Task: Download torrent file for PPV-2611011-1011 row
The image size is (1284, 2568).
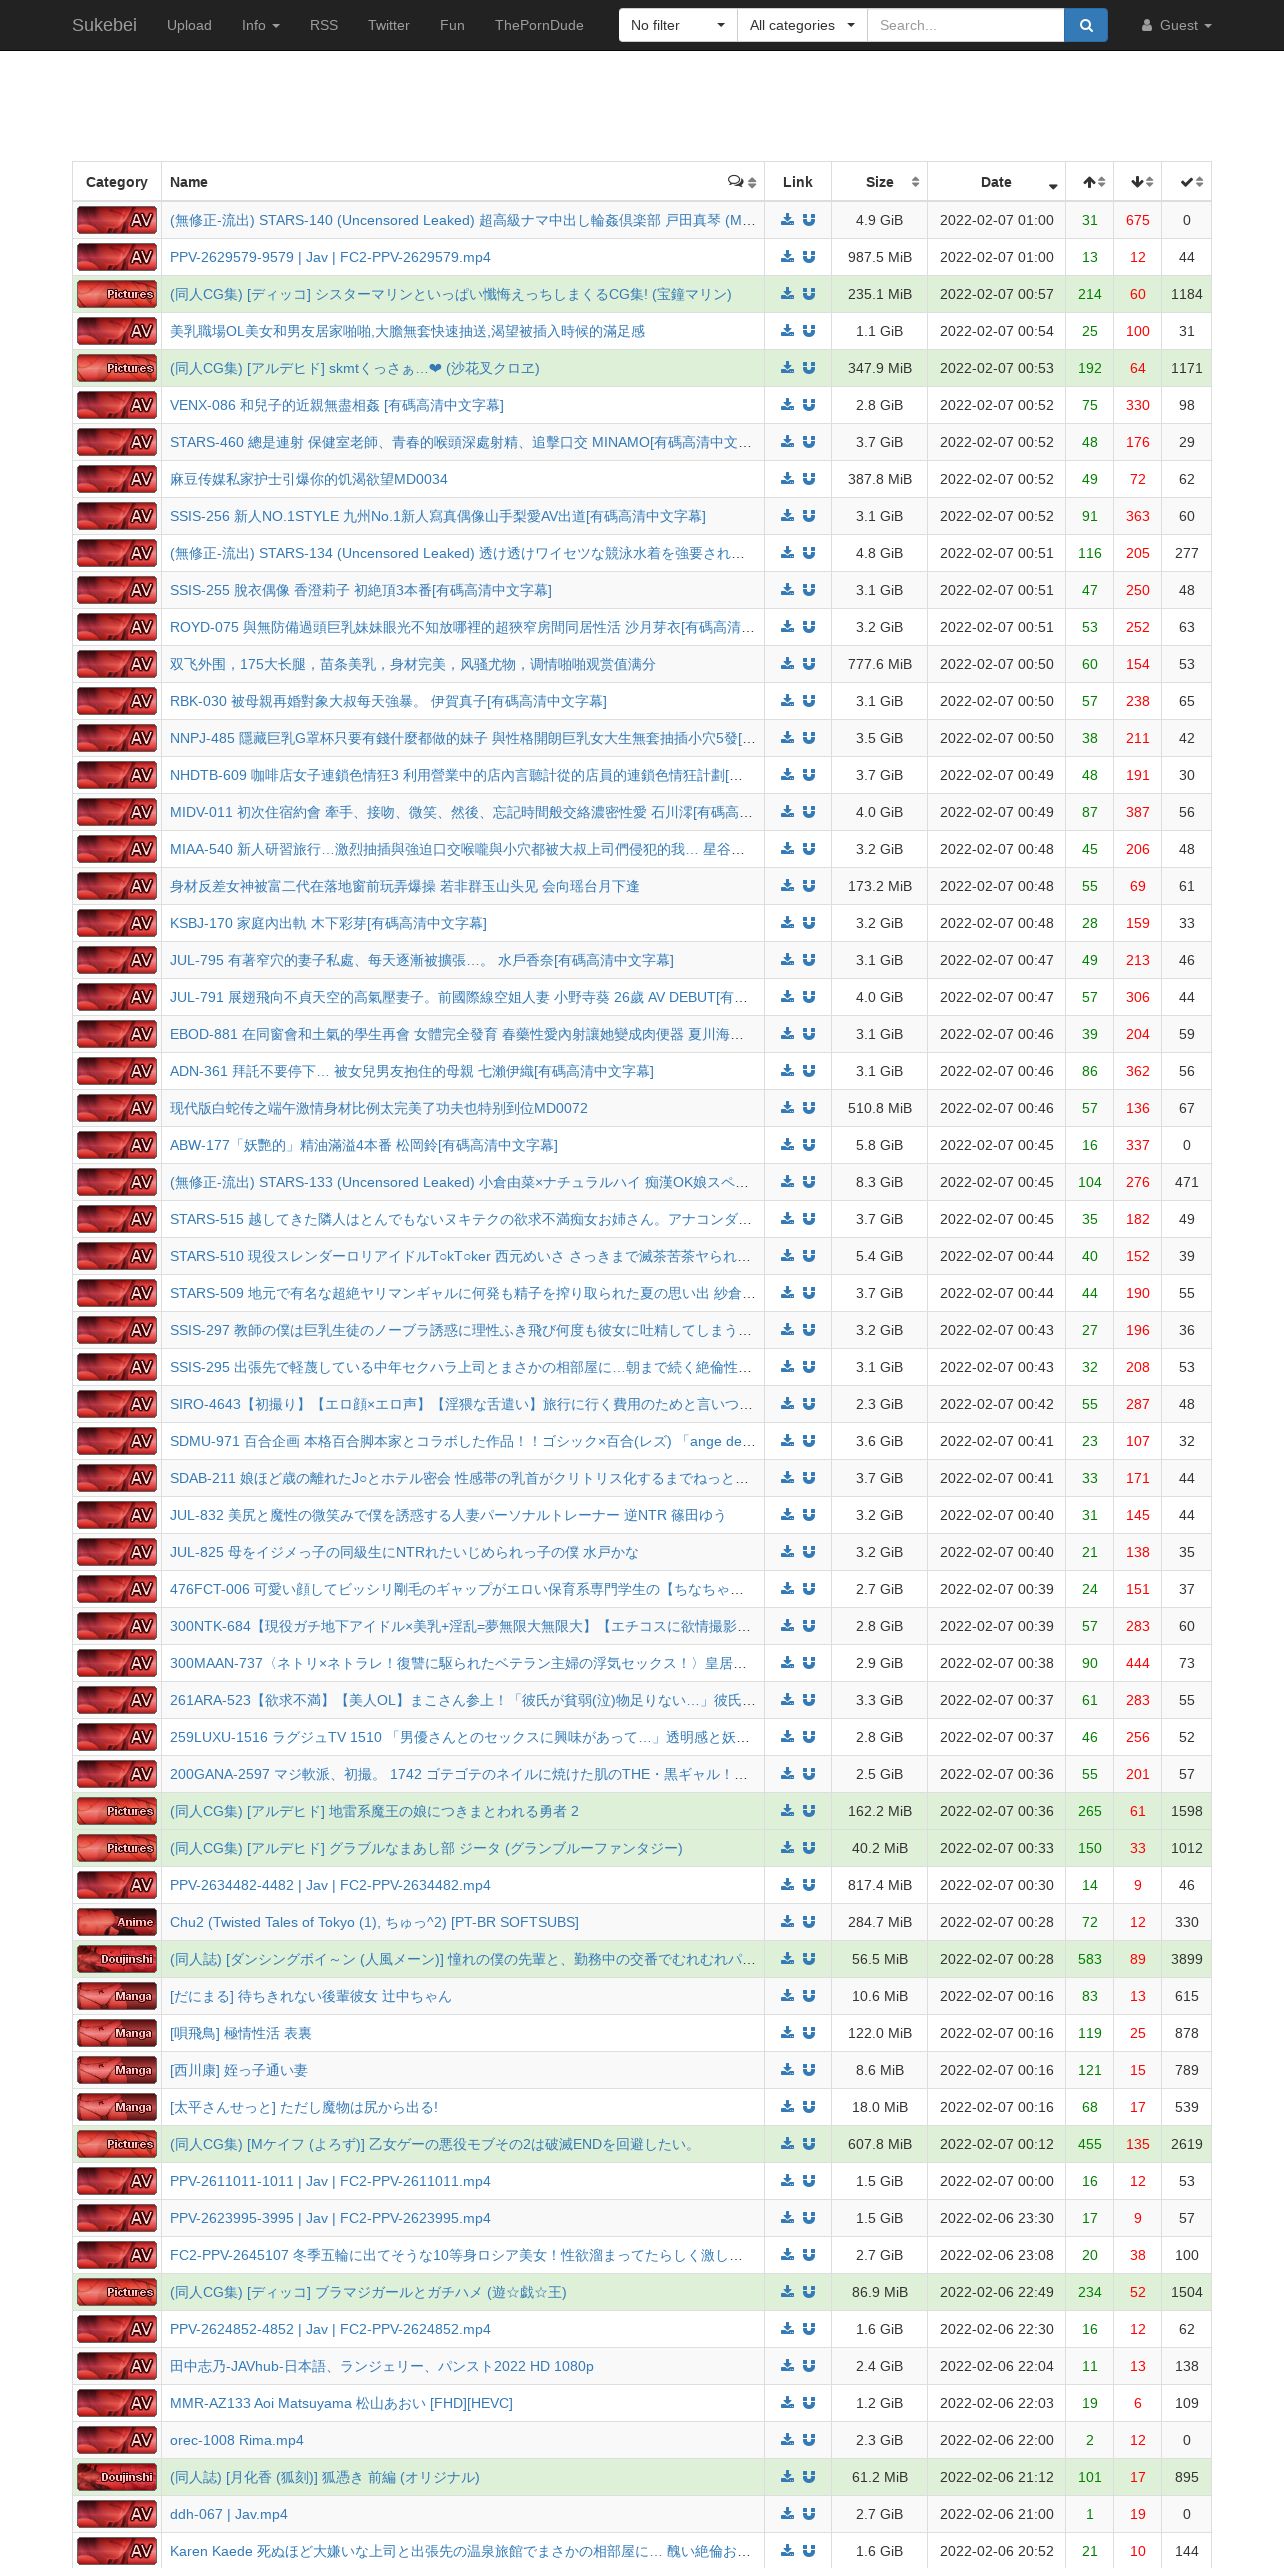Action: pos(788,2181)
